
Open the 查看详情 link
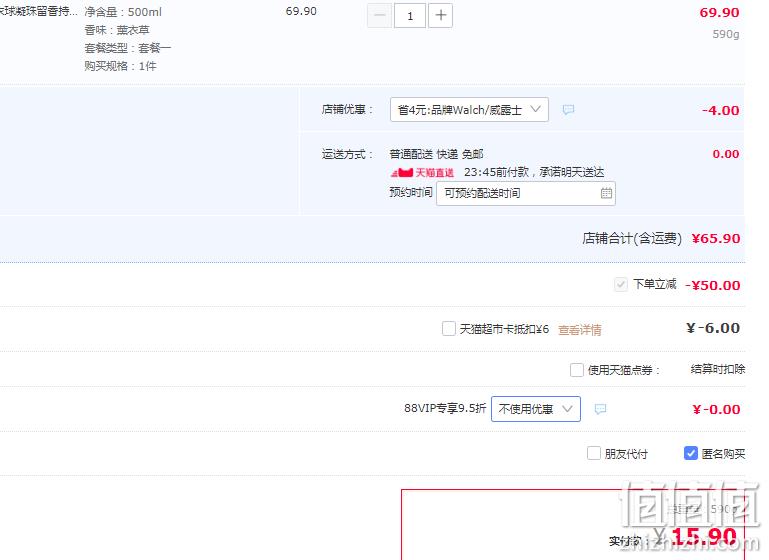click(580, 330)
